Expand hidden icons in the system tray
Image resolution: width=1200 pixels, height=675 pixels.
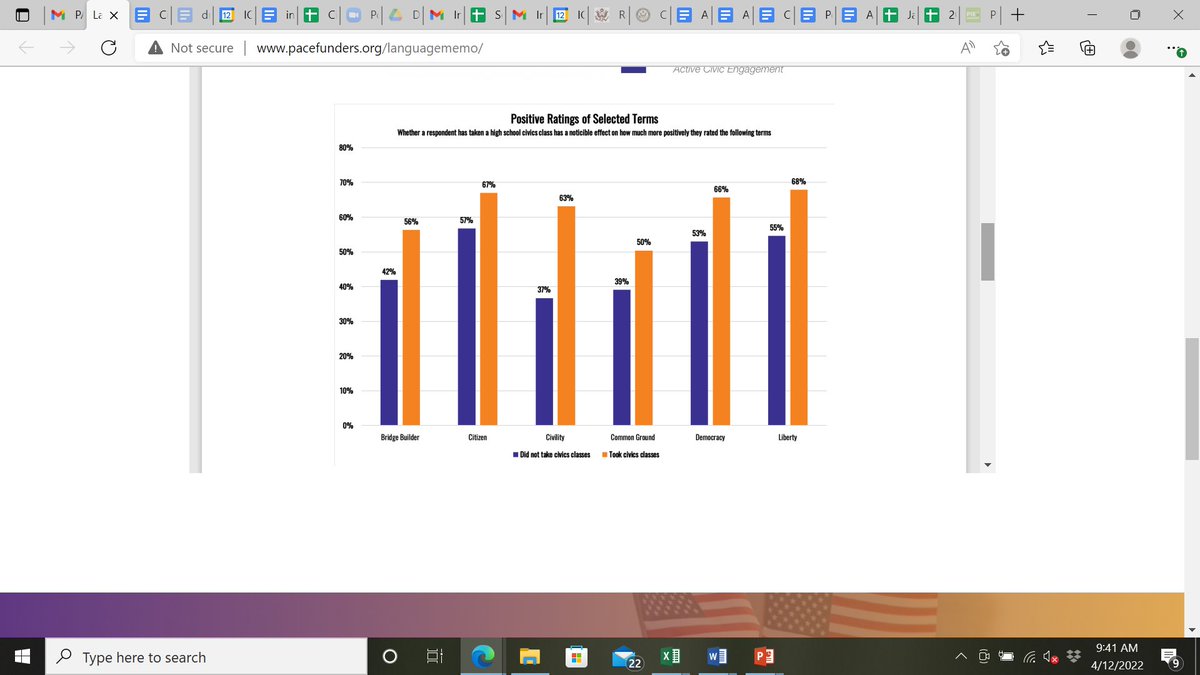[x=960, y=657]
